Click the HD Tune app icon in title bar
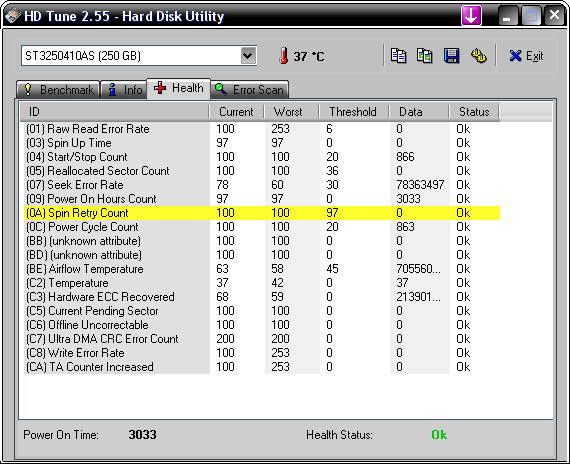Viewport: 570px width, 464px height. pos(12,16)
